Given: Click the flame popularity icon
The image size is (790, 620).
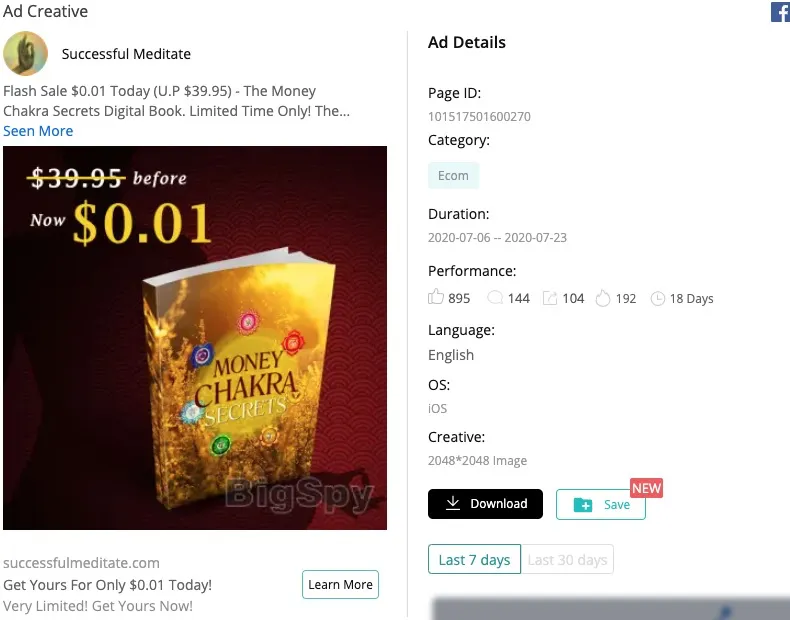Looking at the screenshot, I should pyautogui.click(x=602, y=298).
